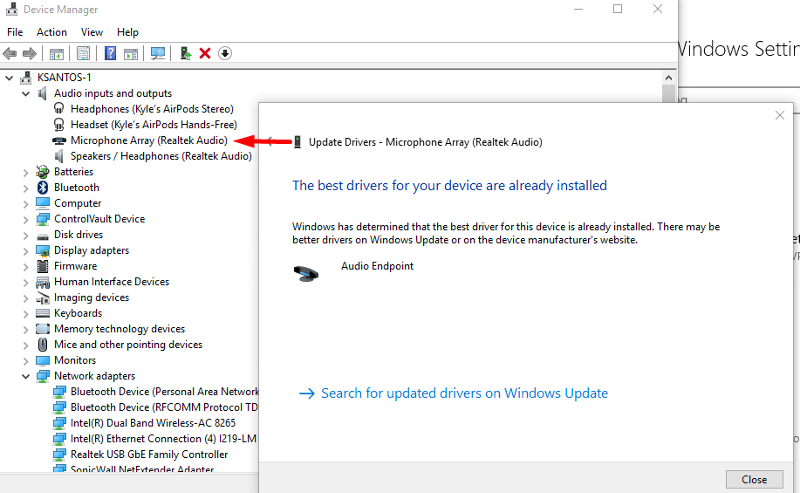Click the Disk drives category icon
Screen dimensions: 800x493
(43, 235)
